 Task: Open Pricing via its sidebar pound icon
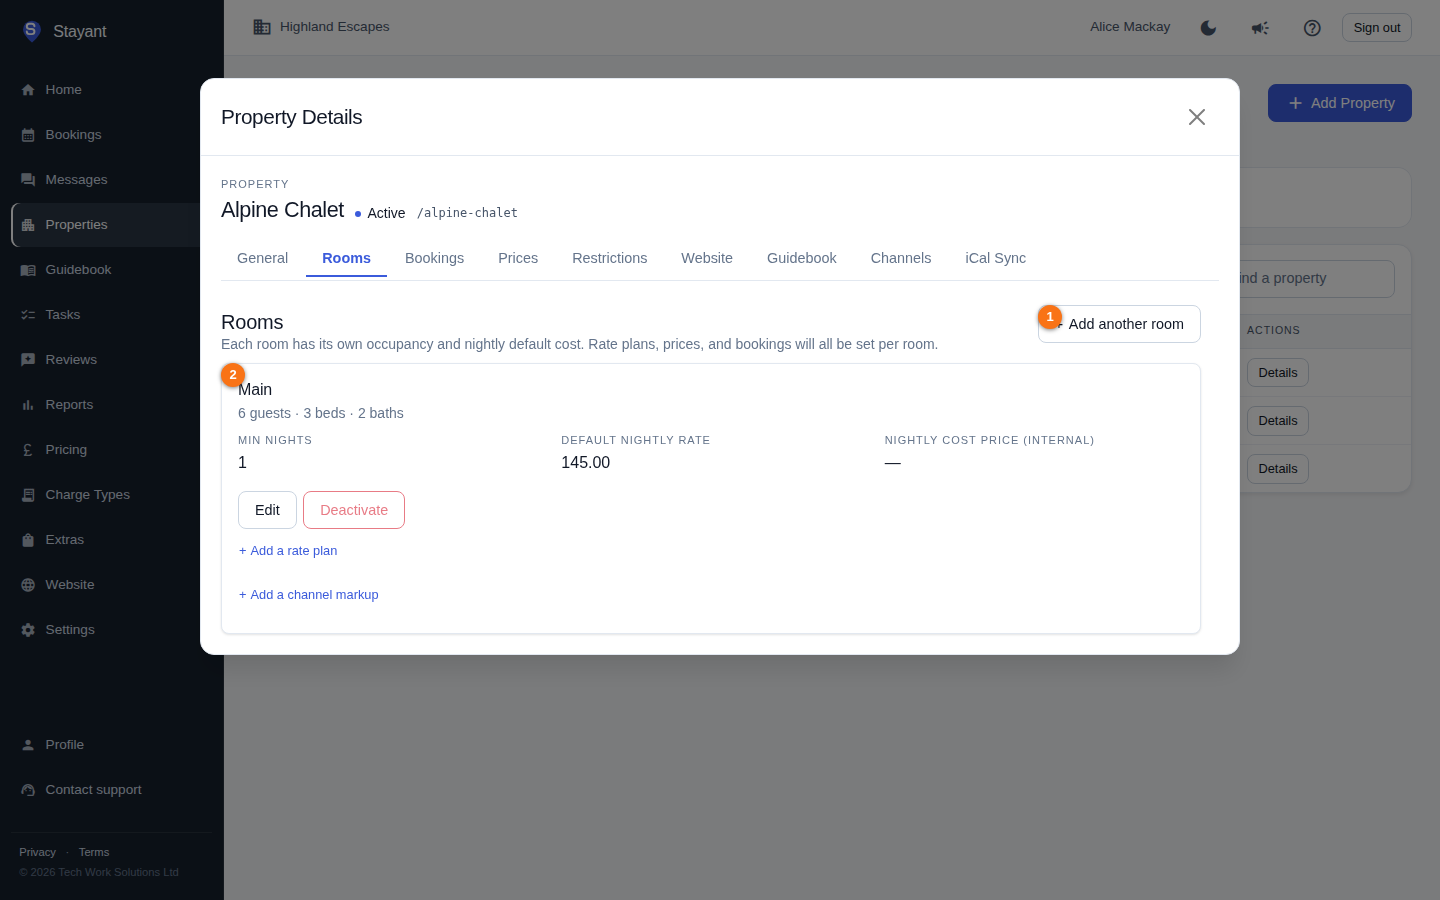[x=28, y=450]
